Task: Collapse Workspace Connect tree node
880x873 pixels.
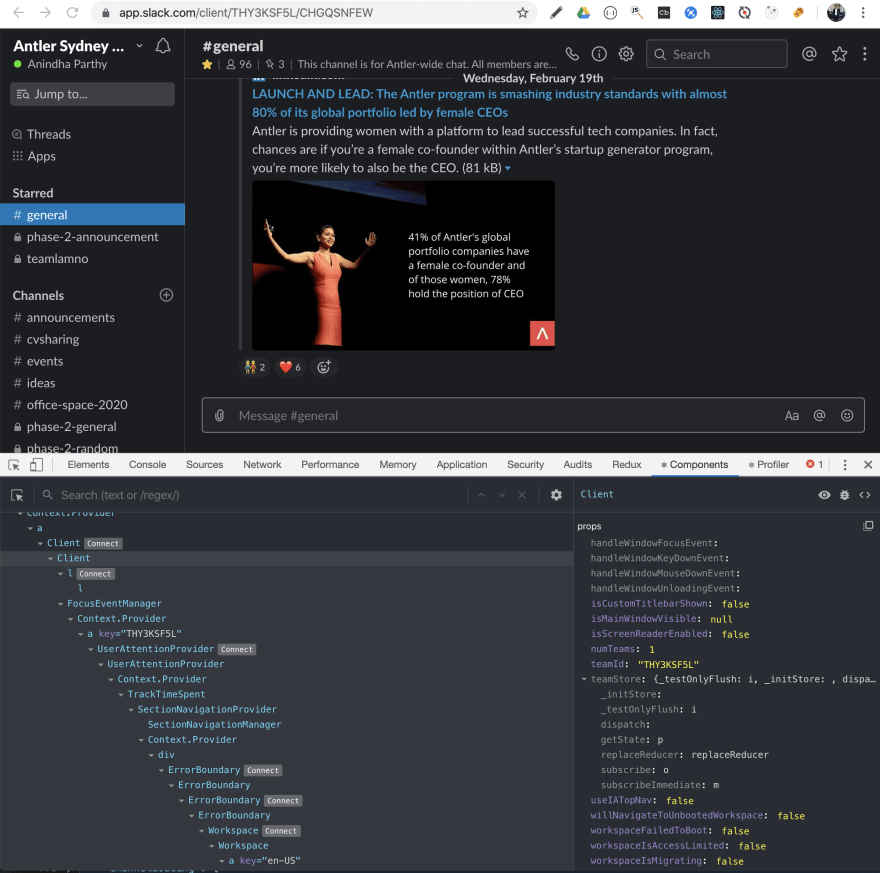Action: click(x=202, y=831)
